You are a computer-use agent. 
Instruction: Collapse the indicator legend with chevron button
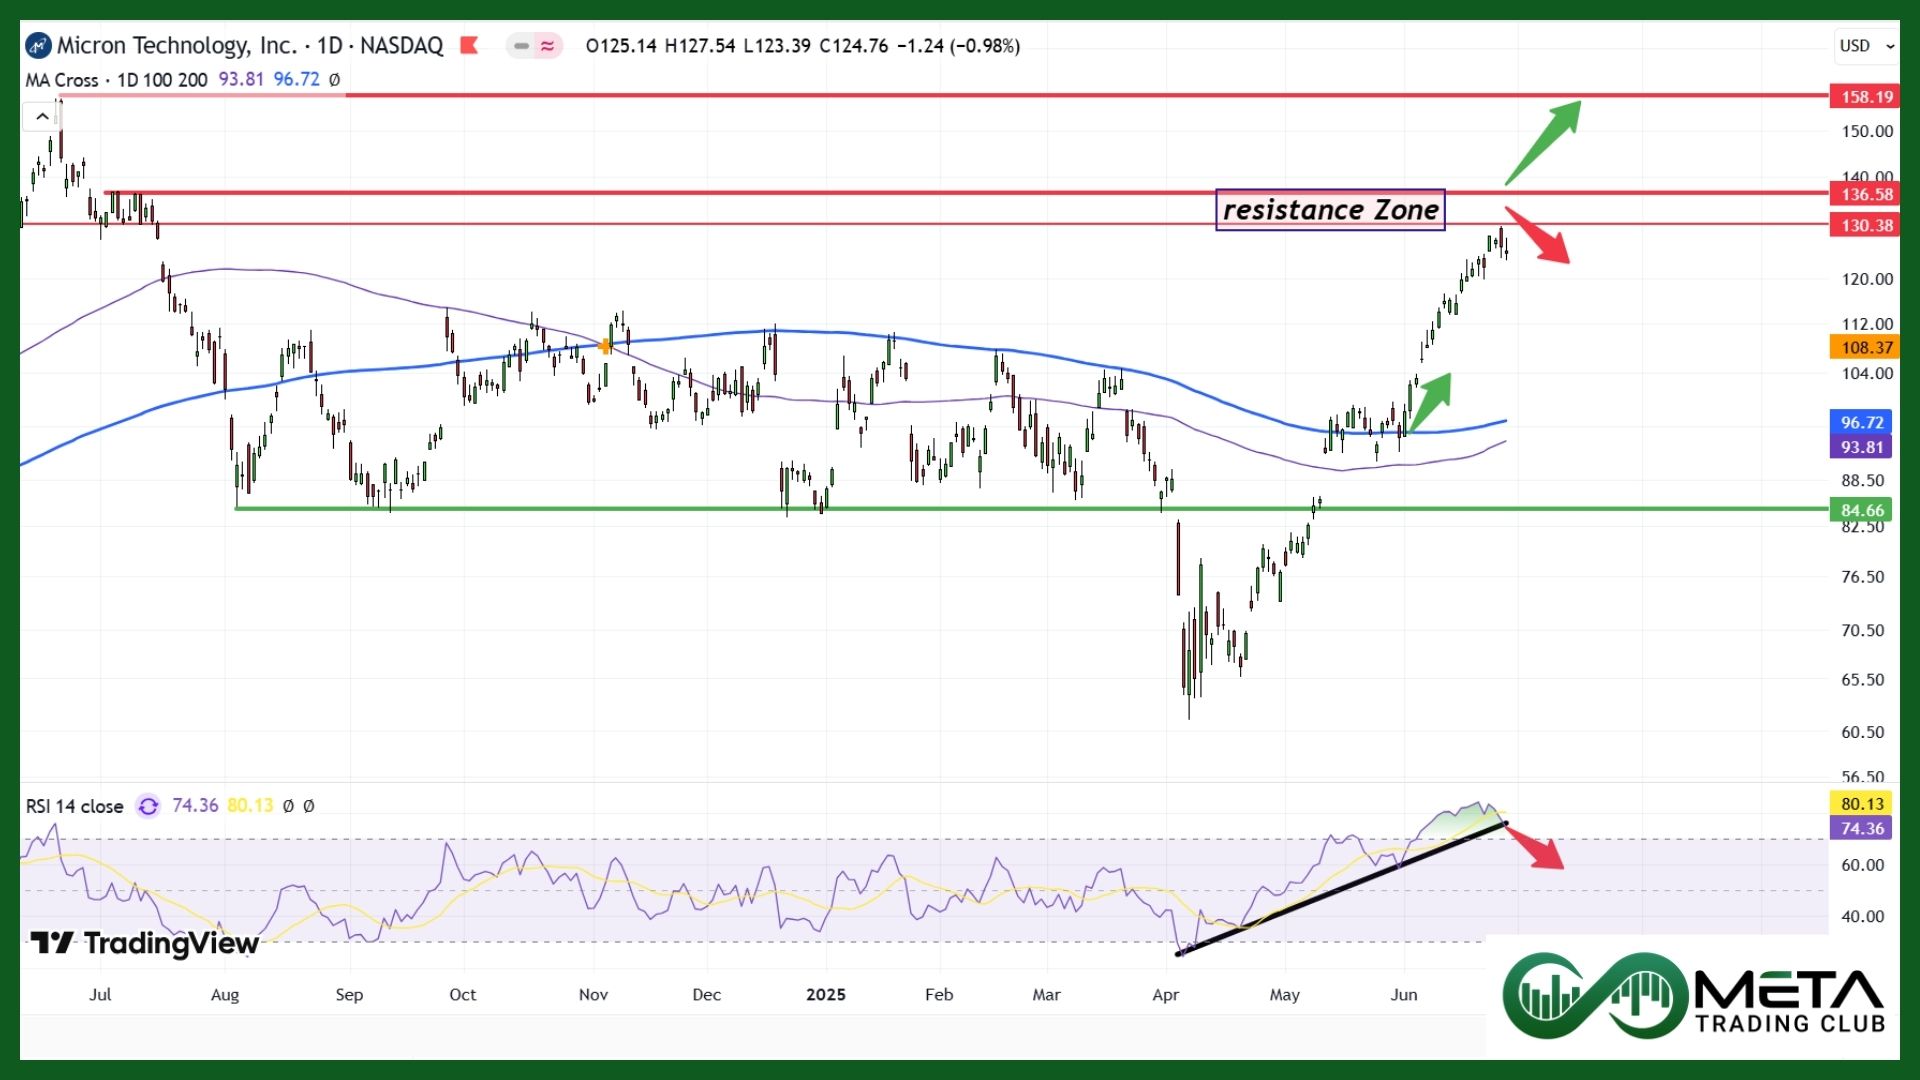[x=42, y=117]
